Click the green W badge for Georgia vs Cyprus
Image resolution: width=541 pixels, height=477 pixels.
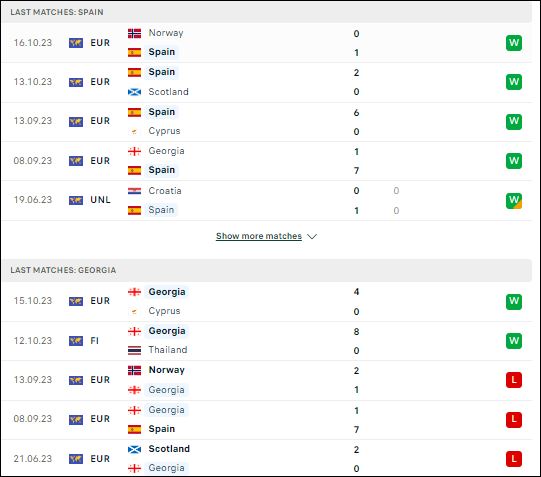(x=514, y=301)
